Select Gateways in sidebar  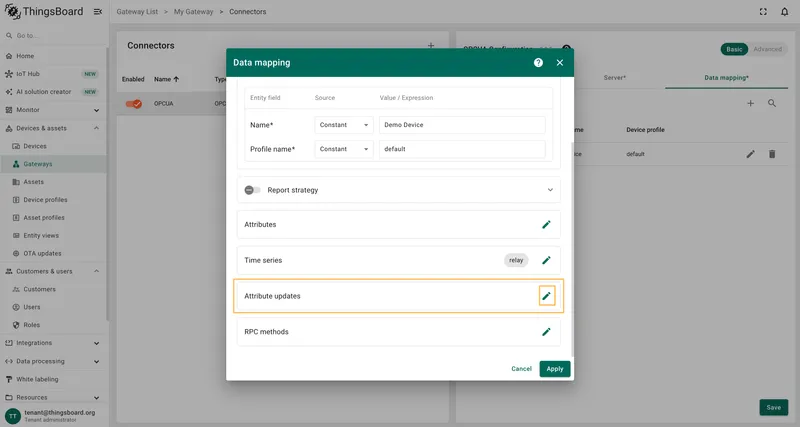point(54,164)
